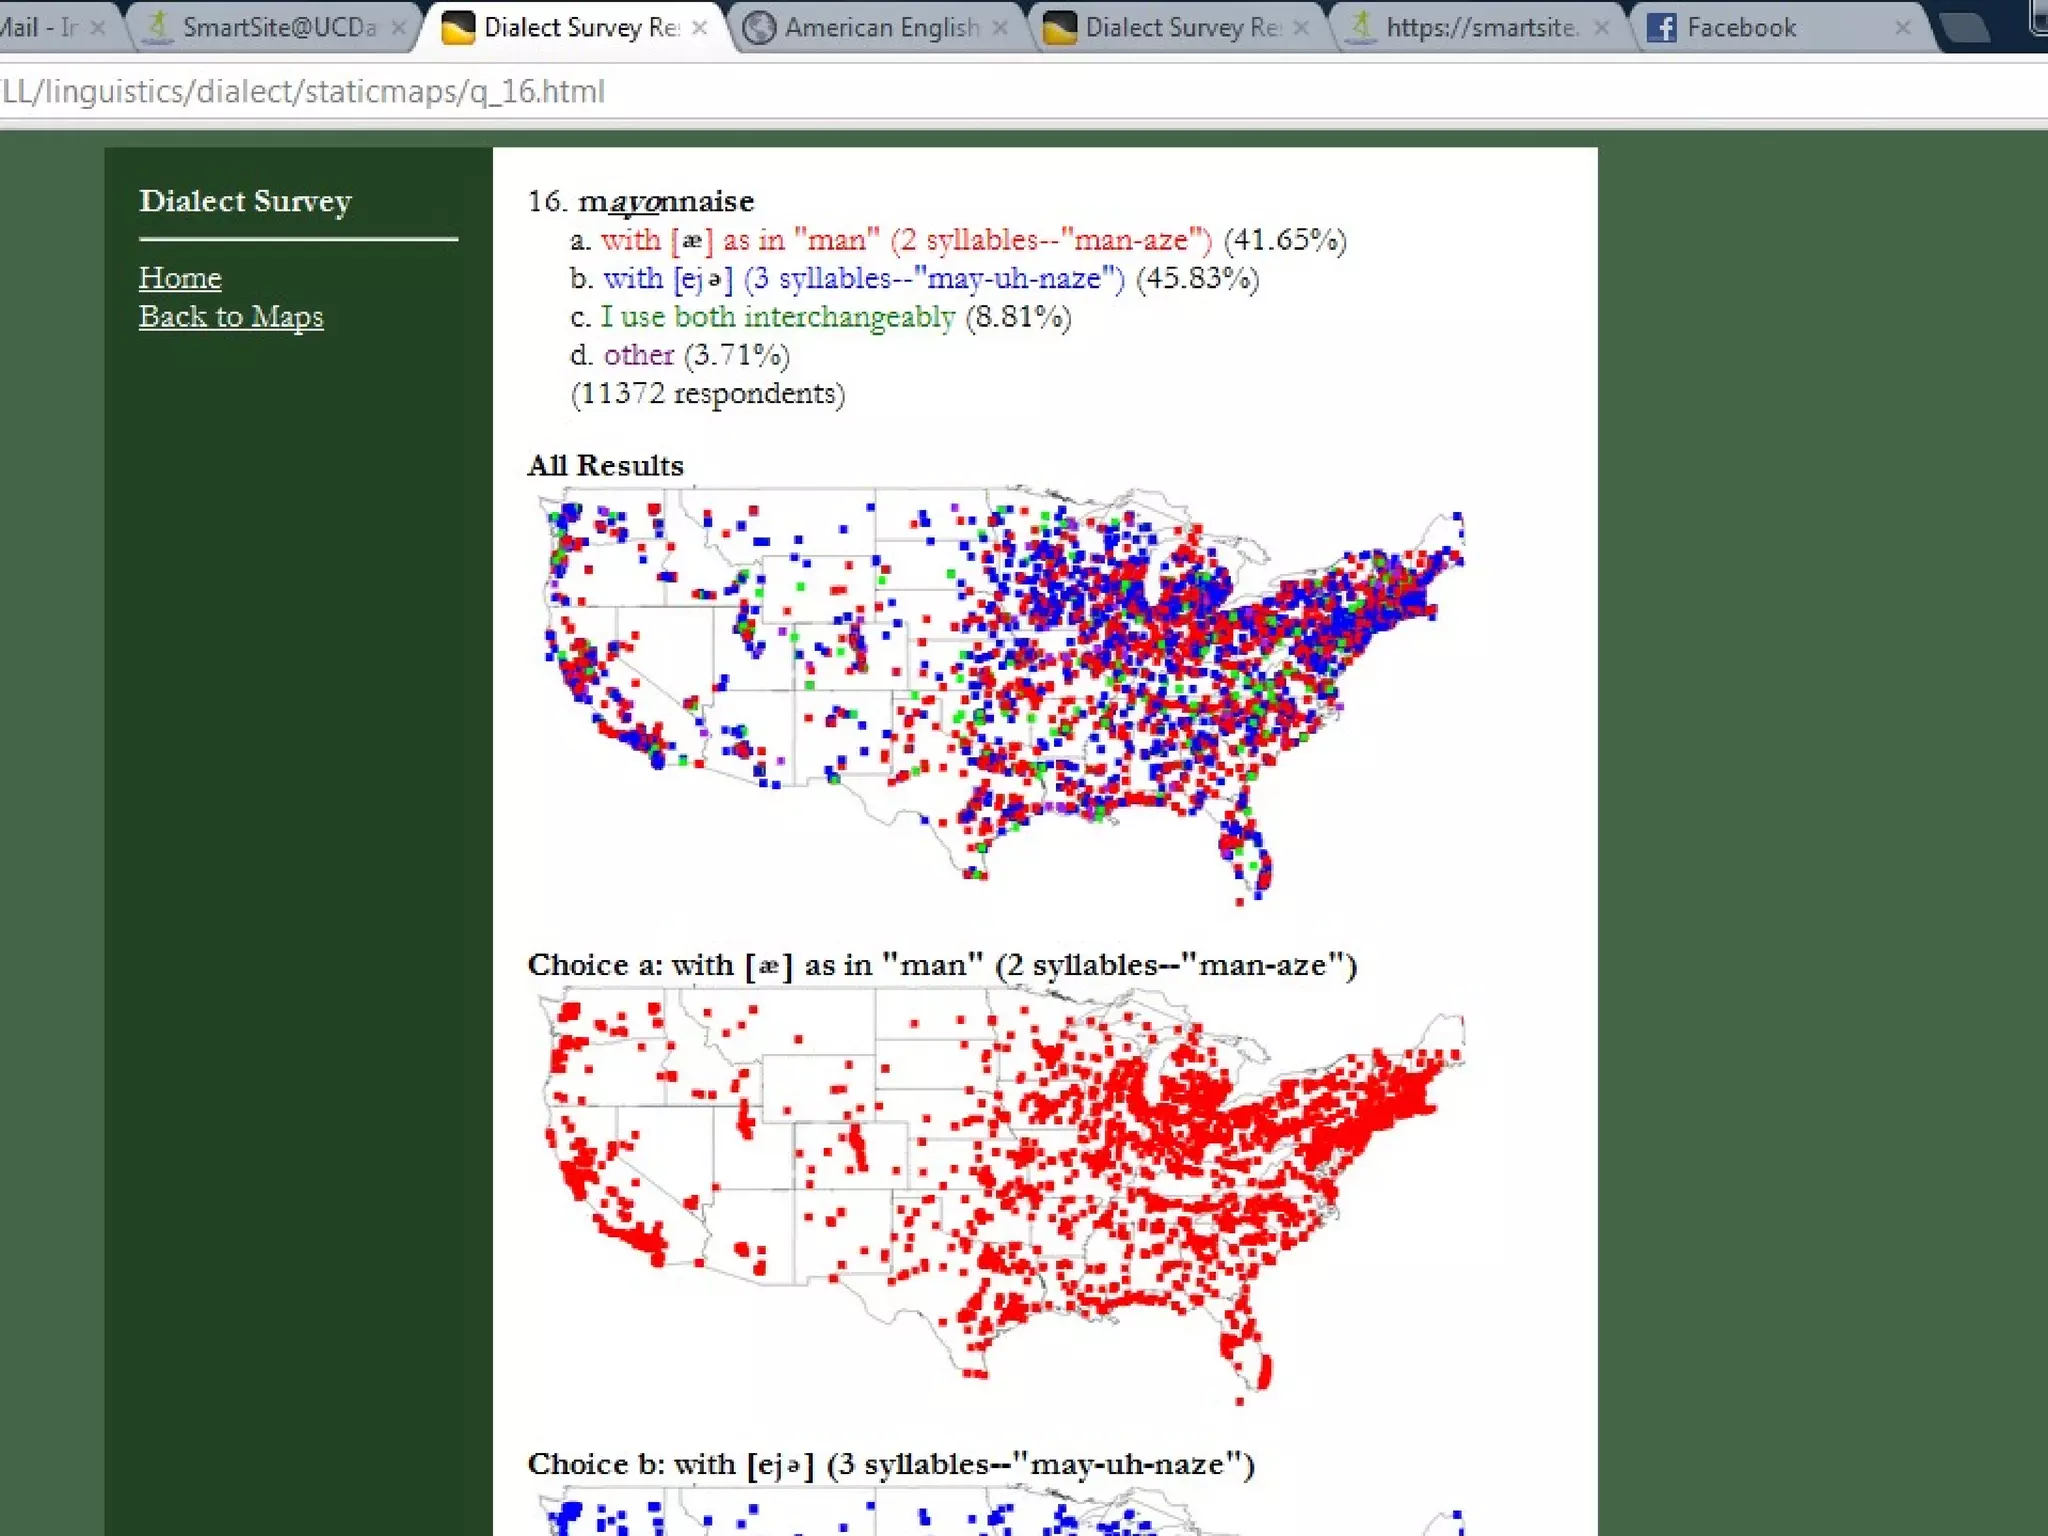Open the SmartSite@UCDa tab
Image resolution: width=2048 pixels, height=1536 pixels.
coord(279,27)
